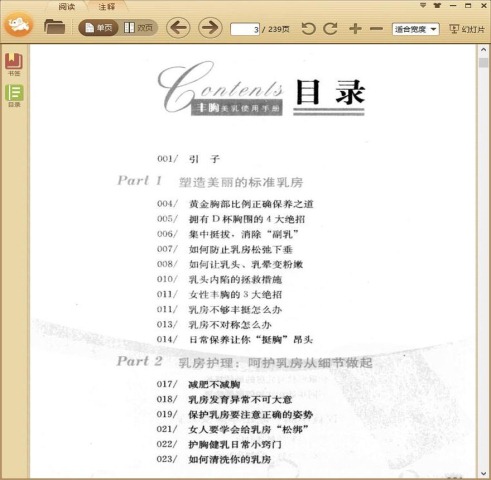Go to previous page with left arrow
This screenshot has height=480, width=491.
pyautogui.click(x=178, y=28)
